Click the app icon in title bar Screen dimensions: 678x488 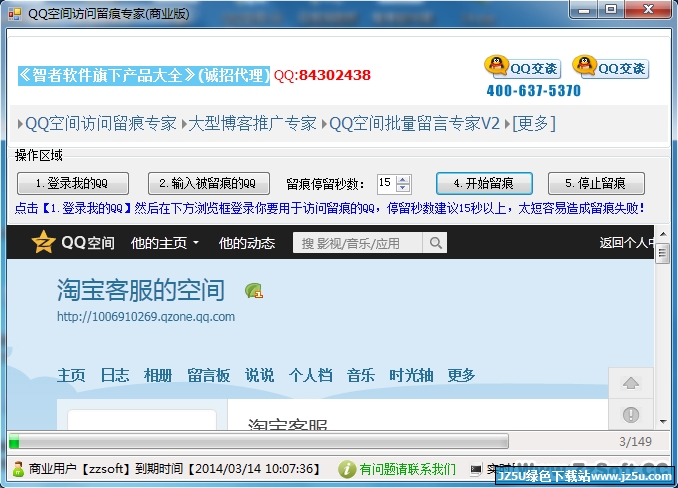click(x=14, y=14)
